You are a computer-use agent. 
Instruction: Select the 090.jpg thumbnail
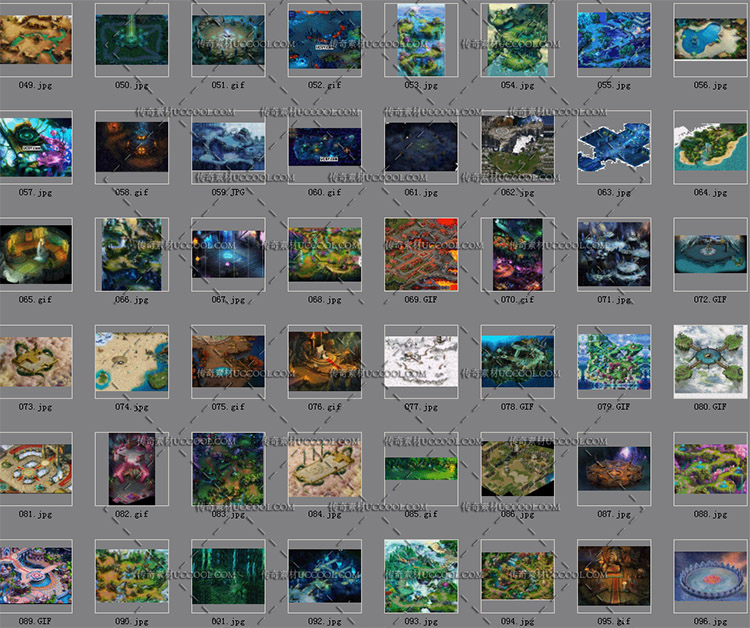132,576
